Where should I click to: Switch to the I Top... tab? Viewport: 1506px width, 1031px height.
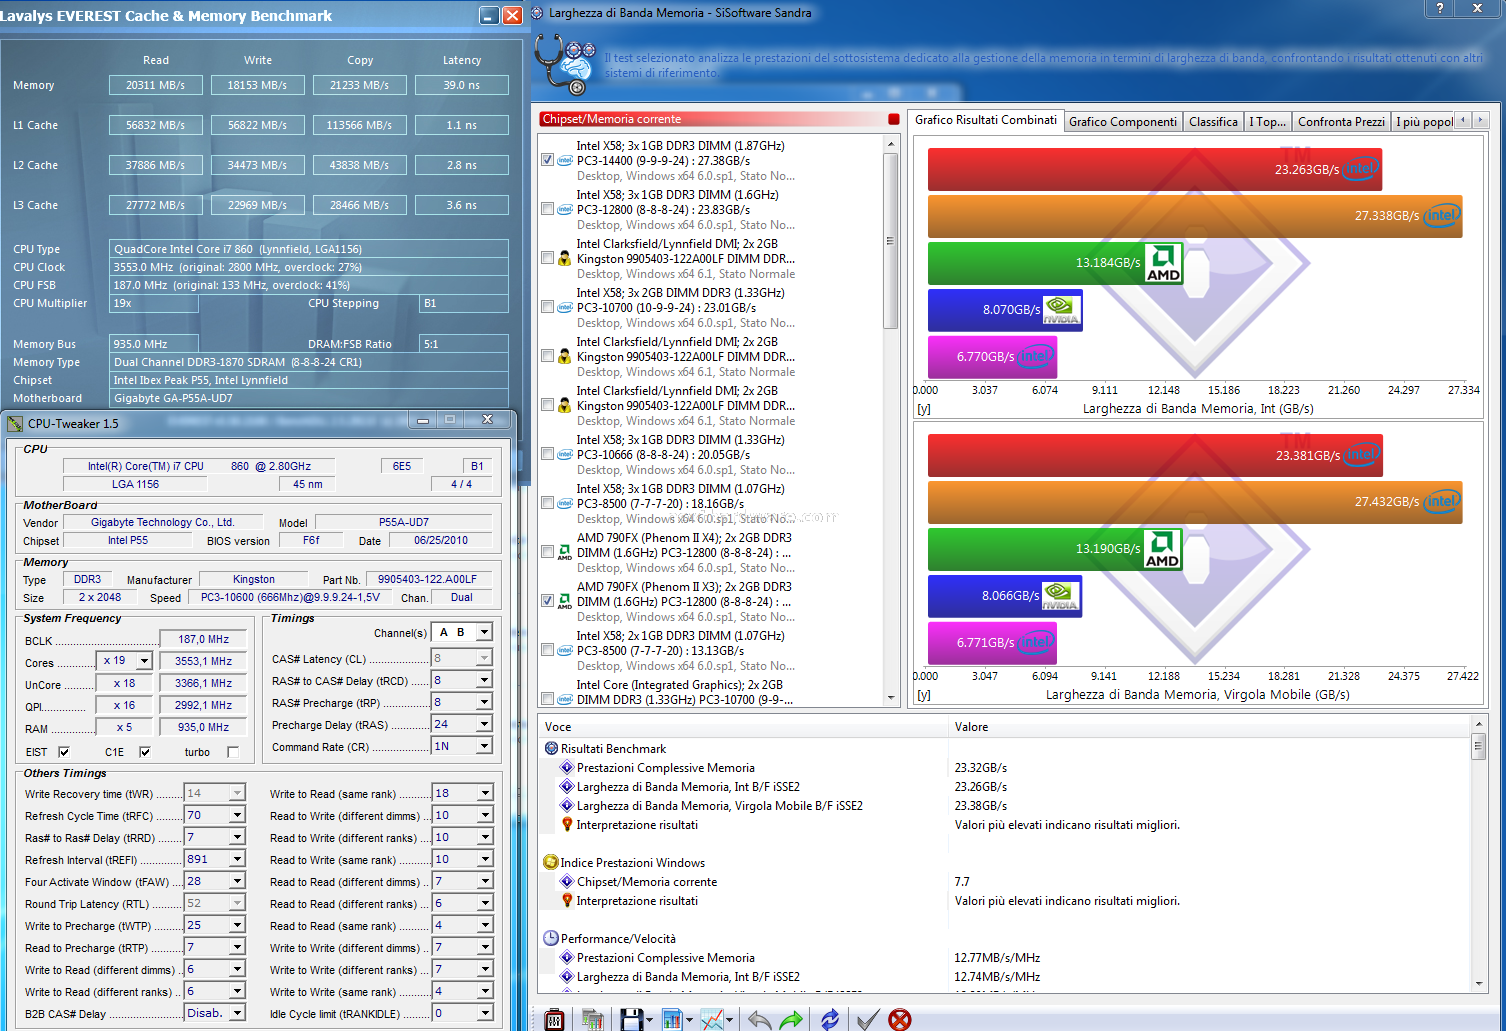1267,122
